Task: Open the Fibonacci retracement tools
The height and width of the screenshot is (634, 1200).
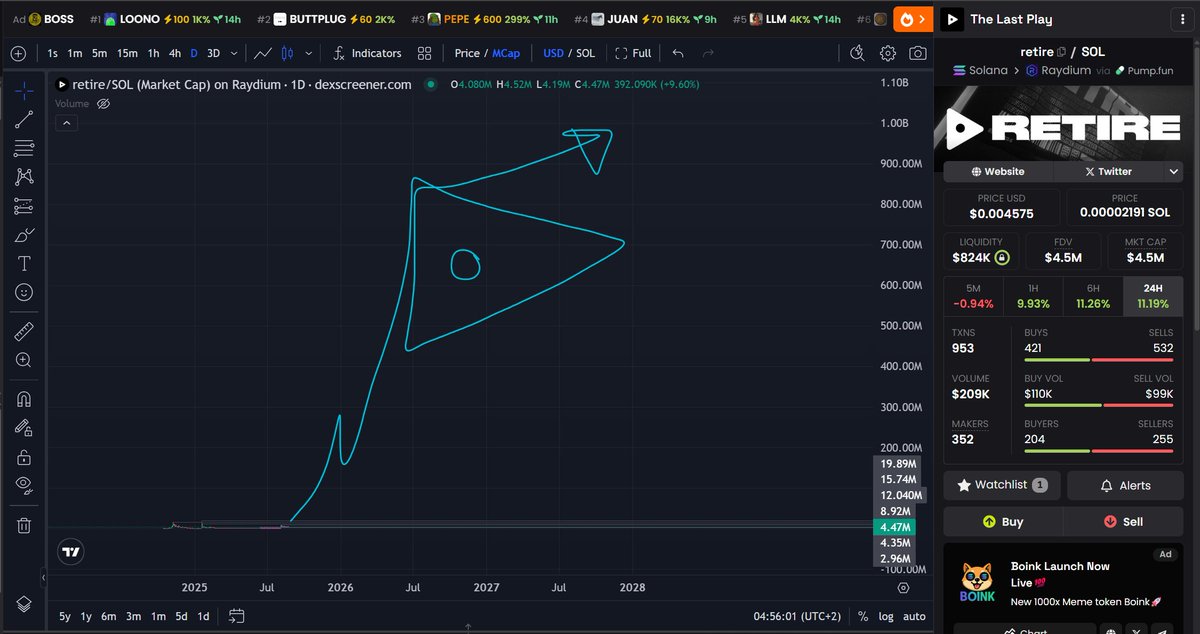Action: point(24,148)
